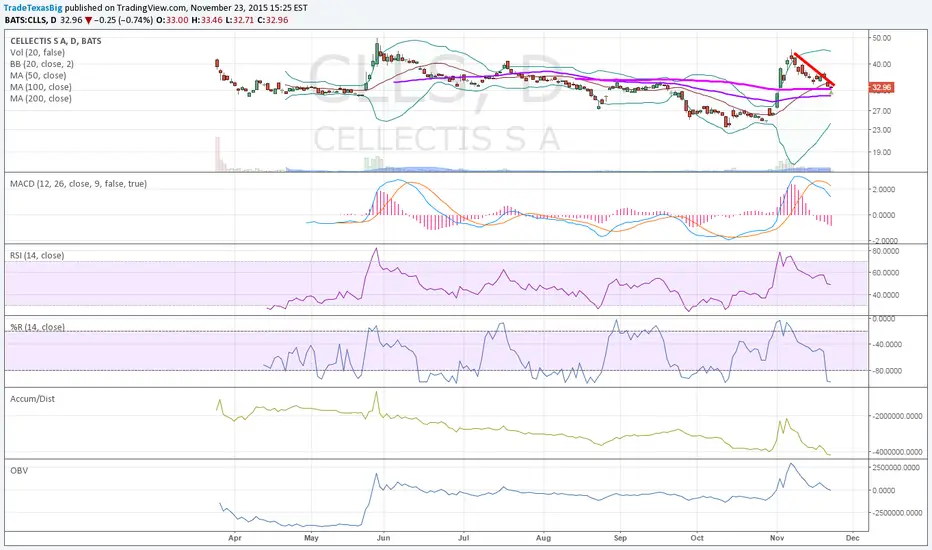The width and height of the screenshot is (932, 550).
Task: Click the -2500000.0000 OBV axis label
Action: tap(897, 513)
